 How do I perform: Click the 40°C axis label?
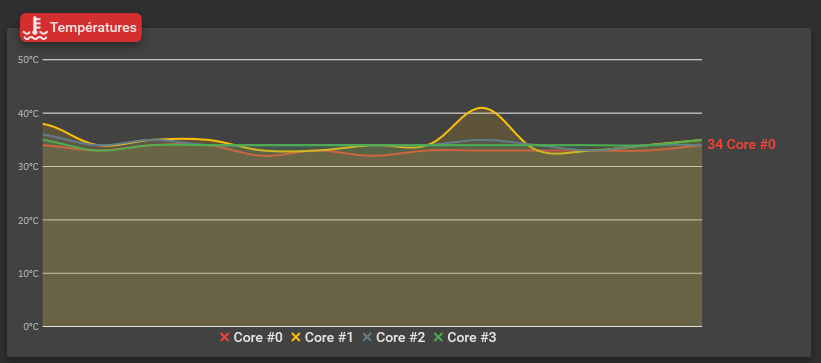(x=28, y=113)
